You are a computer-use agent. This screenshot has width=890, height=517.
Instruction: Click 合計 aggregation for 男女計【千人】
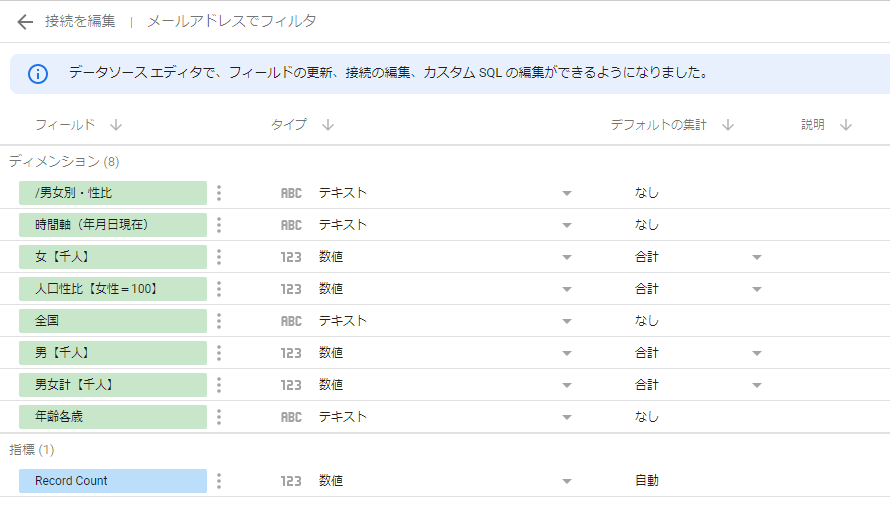point(646,385)
